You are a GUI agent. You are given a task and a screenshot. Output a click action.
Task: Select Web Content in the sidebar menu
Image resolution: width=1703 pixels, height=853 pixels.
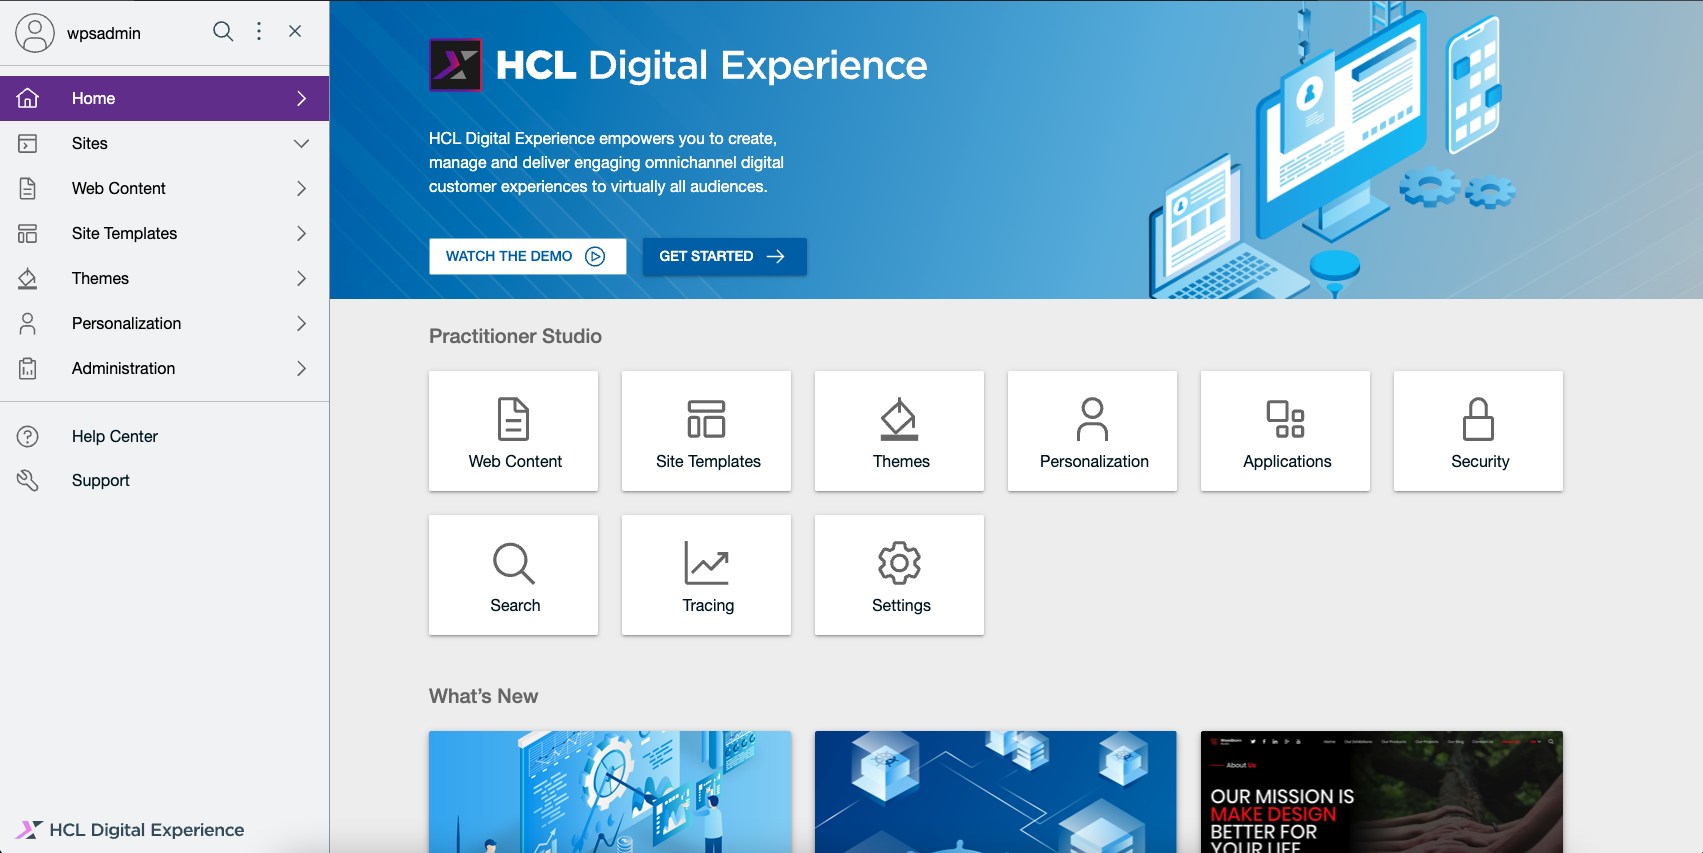164,188
